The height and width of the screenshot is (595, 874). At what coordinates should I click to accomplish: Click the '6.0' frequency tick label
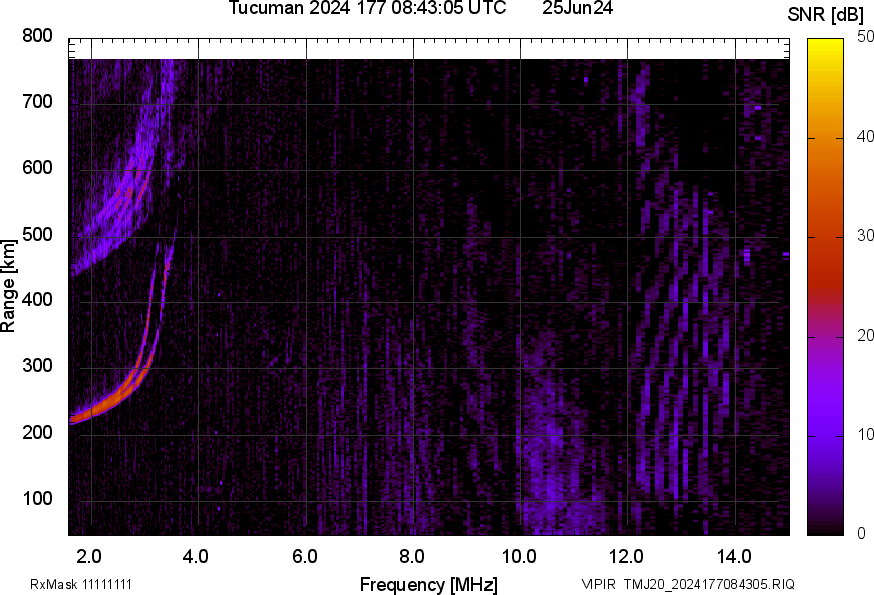coord(304,556)
